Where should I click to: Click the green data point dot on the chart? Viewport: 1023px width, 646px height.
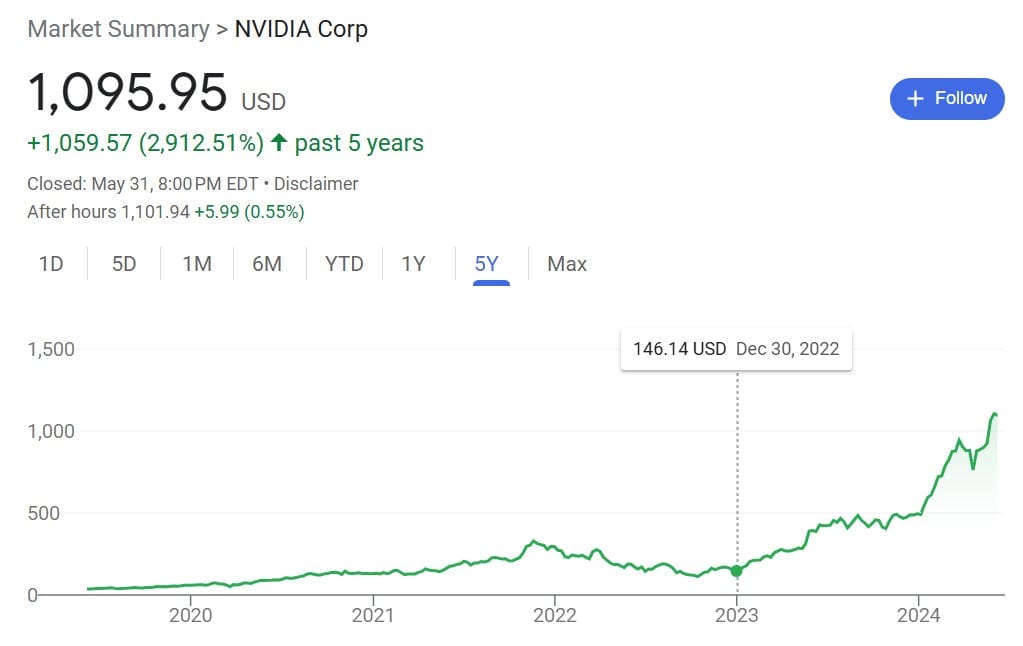(737, 570)
